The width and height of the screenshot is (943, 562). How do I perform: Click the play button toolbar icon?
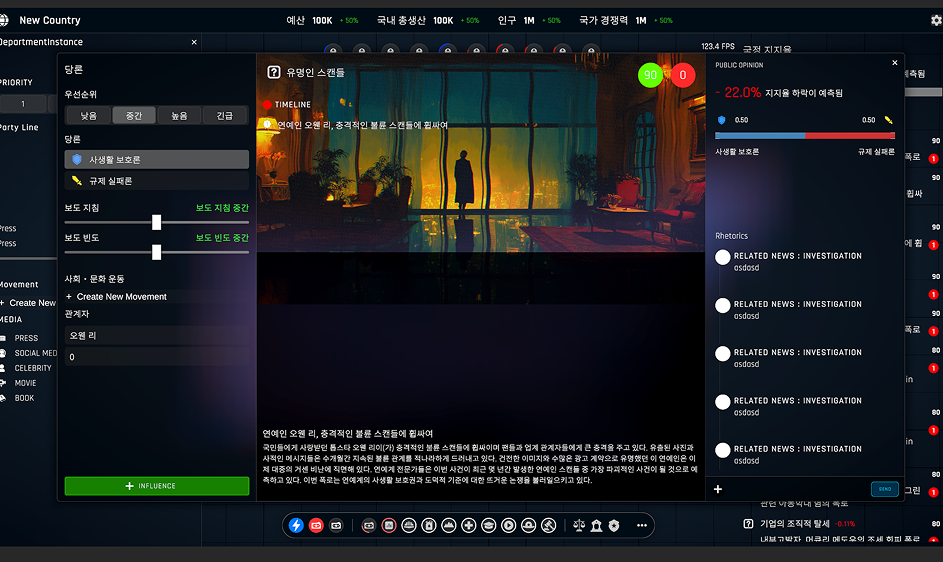tap(508, 525)
